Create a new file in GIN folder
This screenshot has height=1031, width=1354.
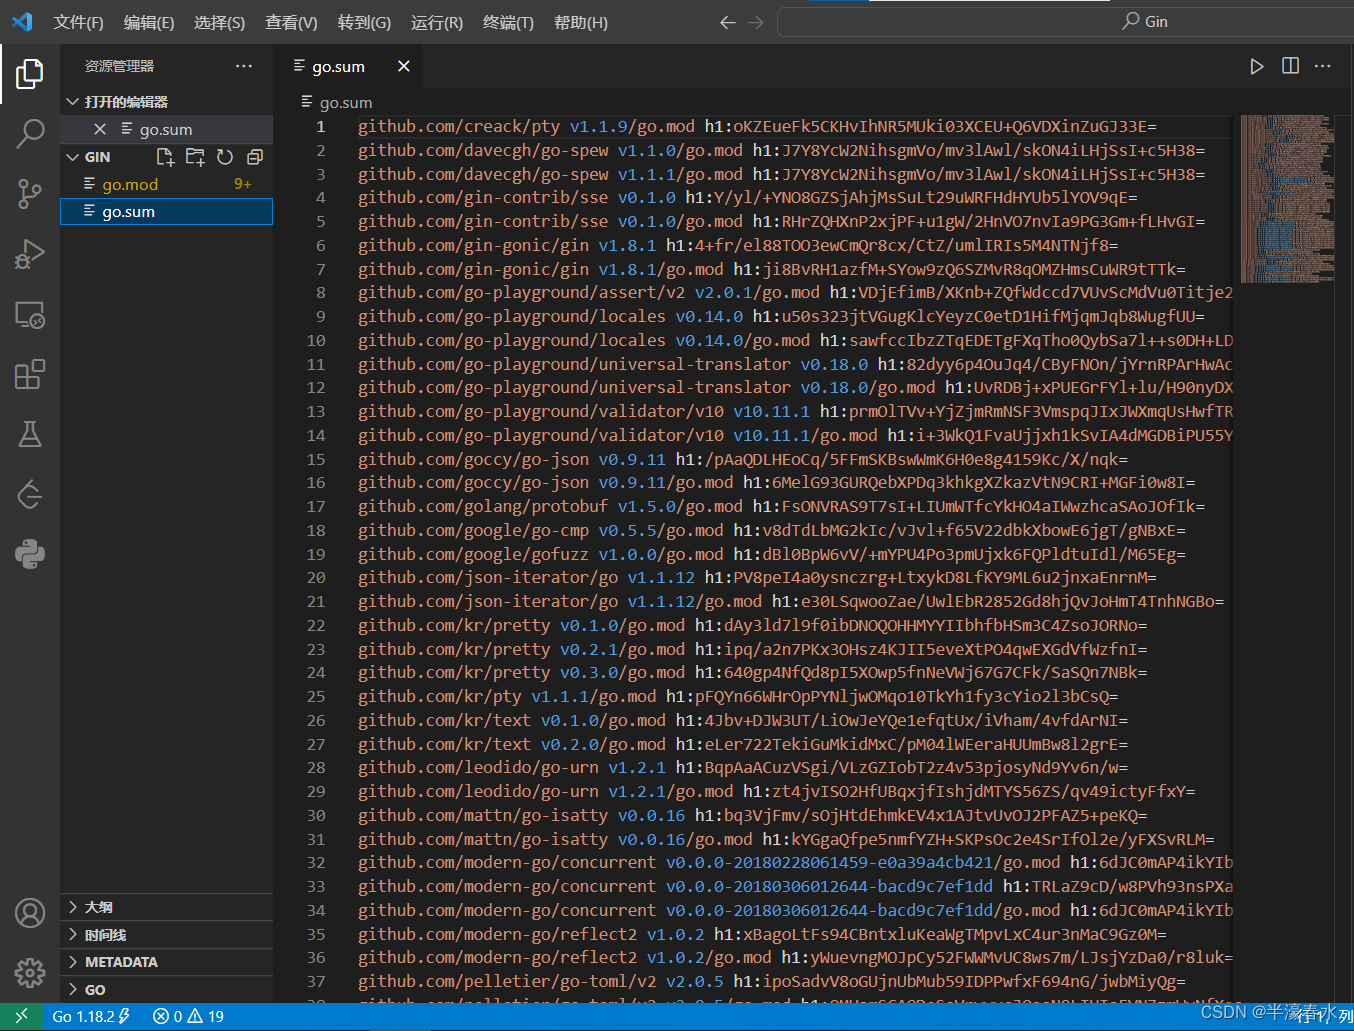pyautogui.click(x=166, y=157)
